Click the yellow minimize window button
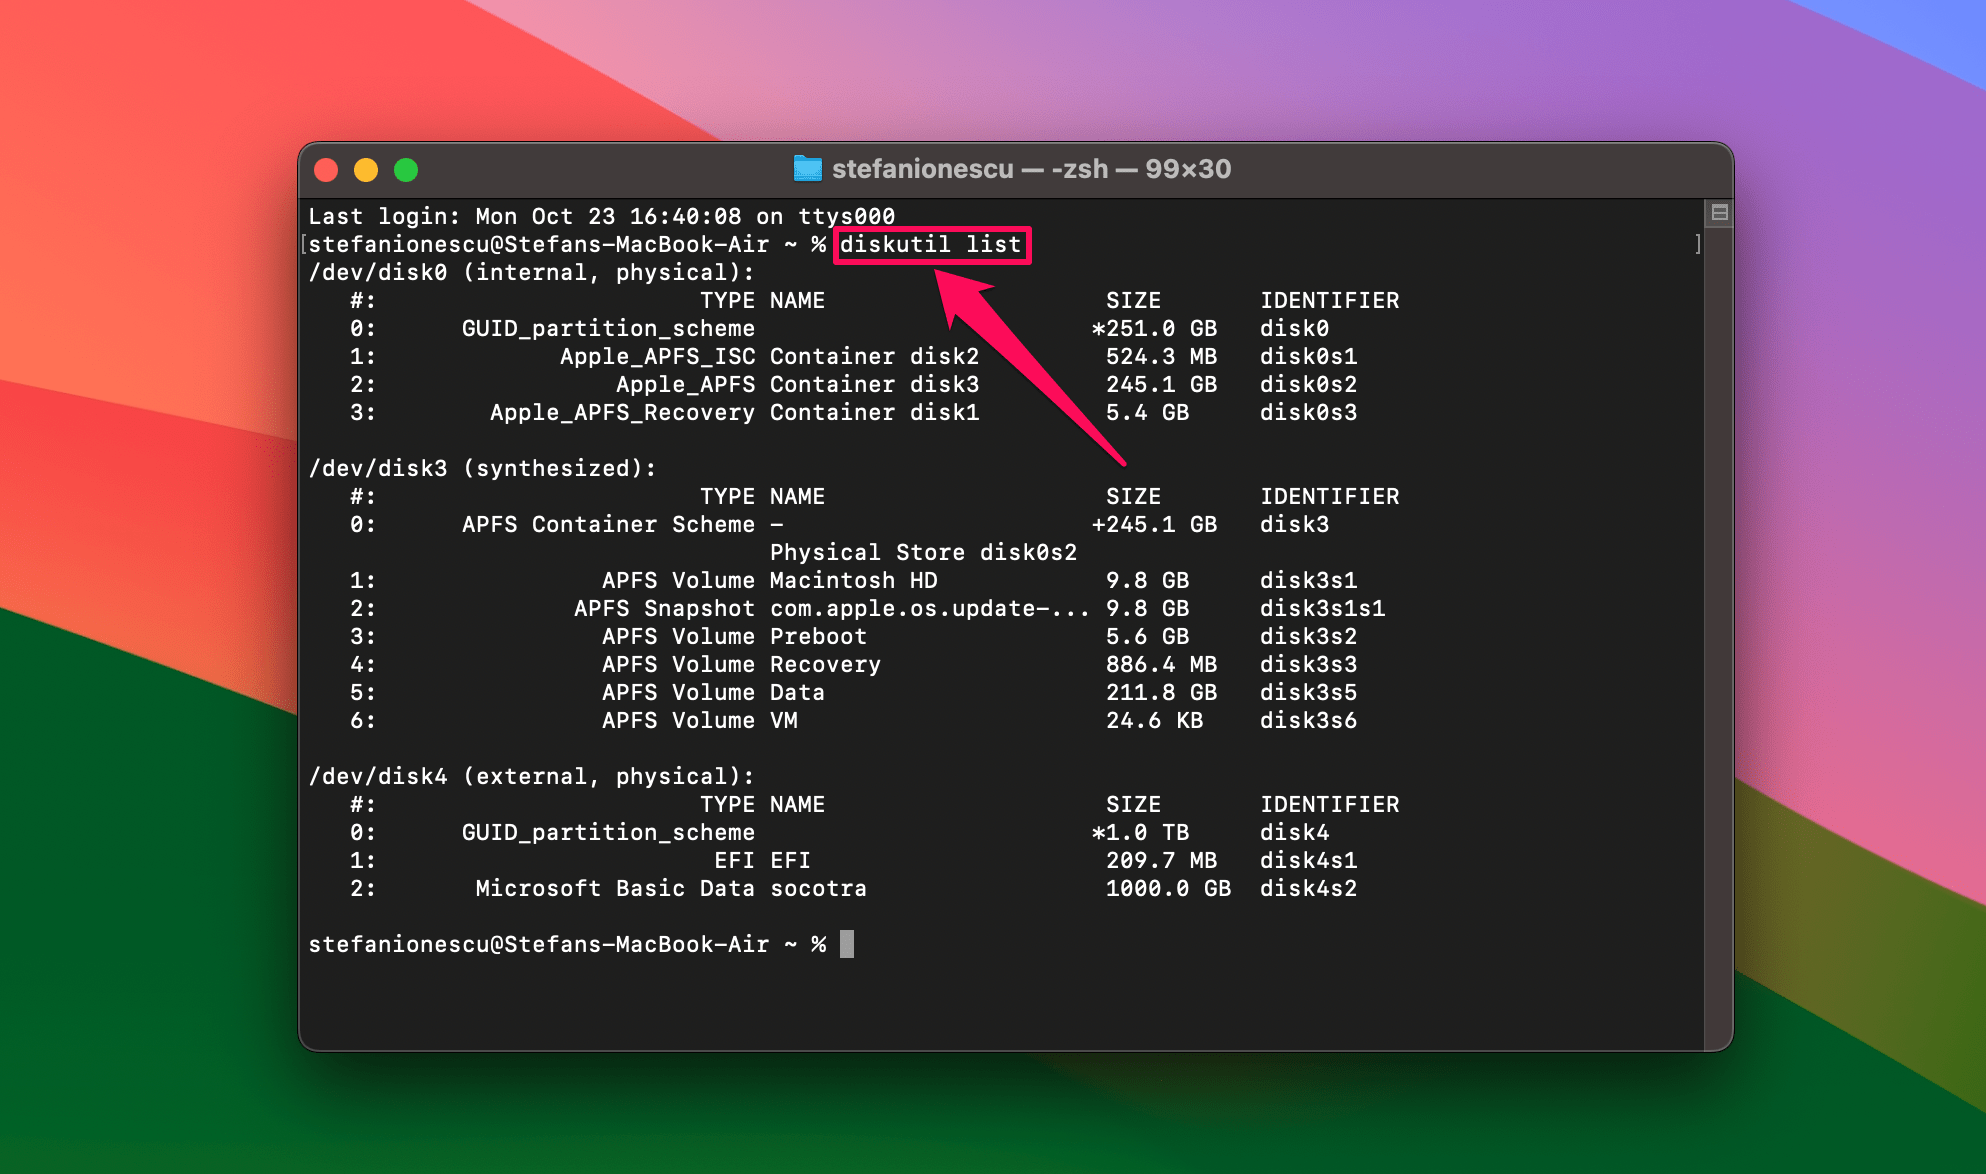 [x=366, y=170]
